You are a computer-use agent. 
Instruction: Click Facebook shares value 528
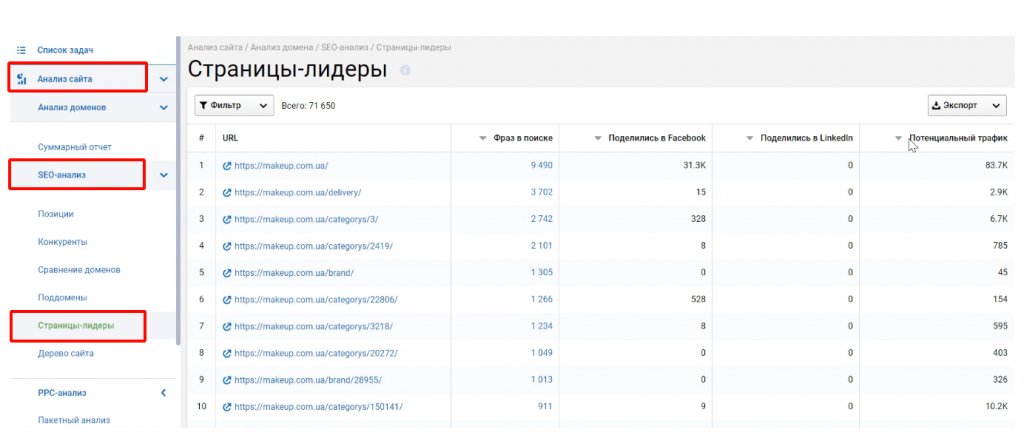(699, 300)
